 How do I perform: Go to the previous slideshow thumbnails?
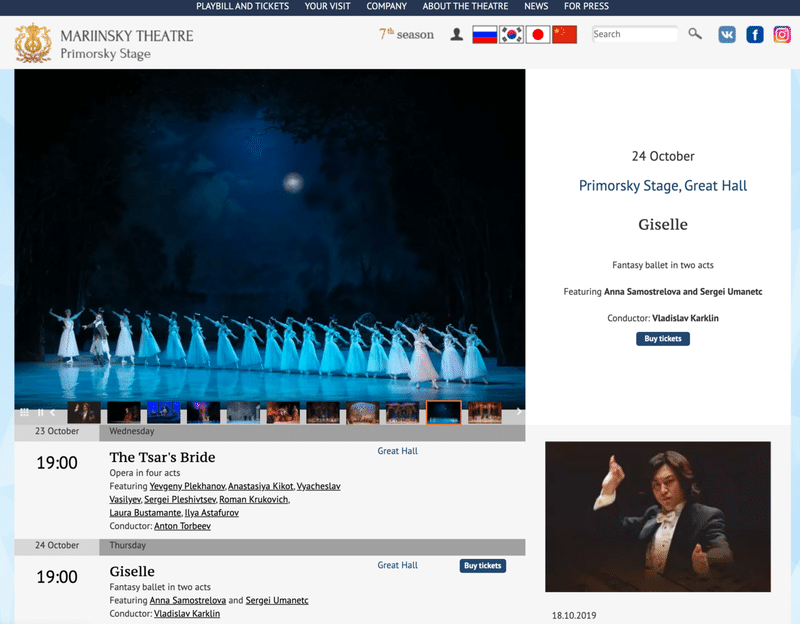click(53, 412)
